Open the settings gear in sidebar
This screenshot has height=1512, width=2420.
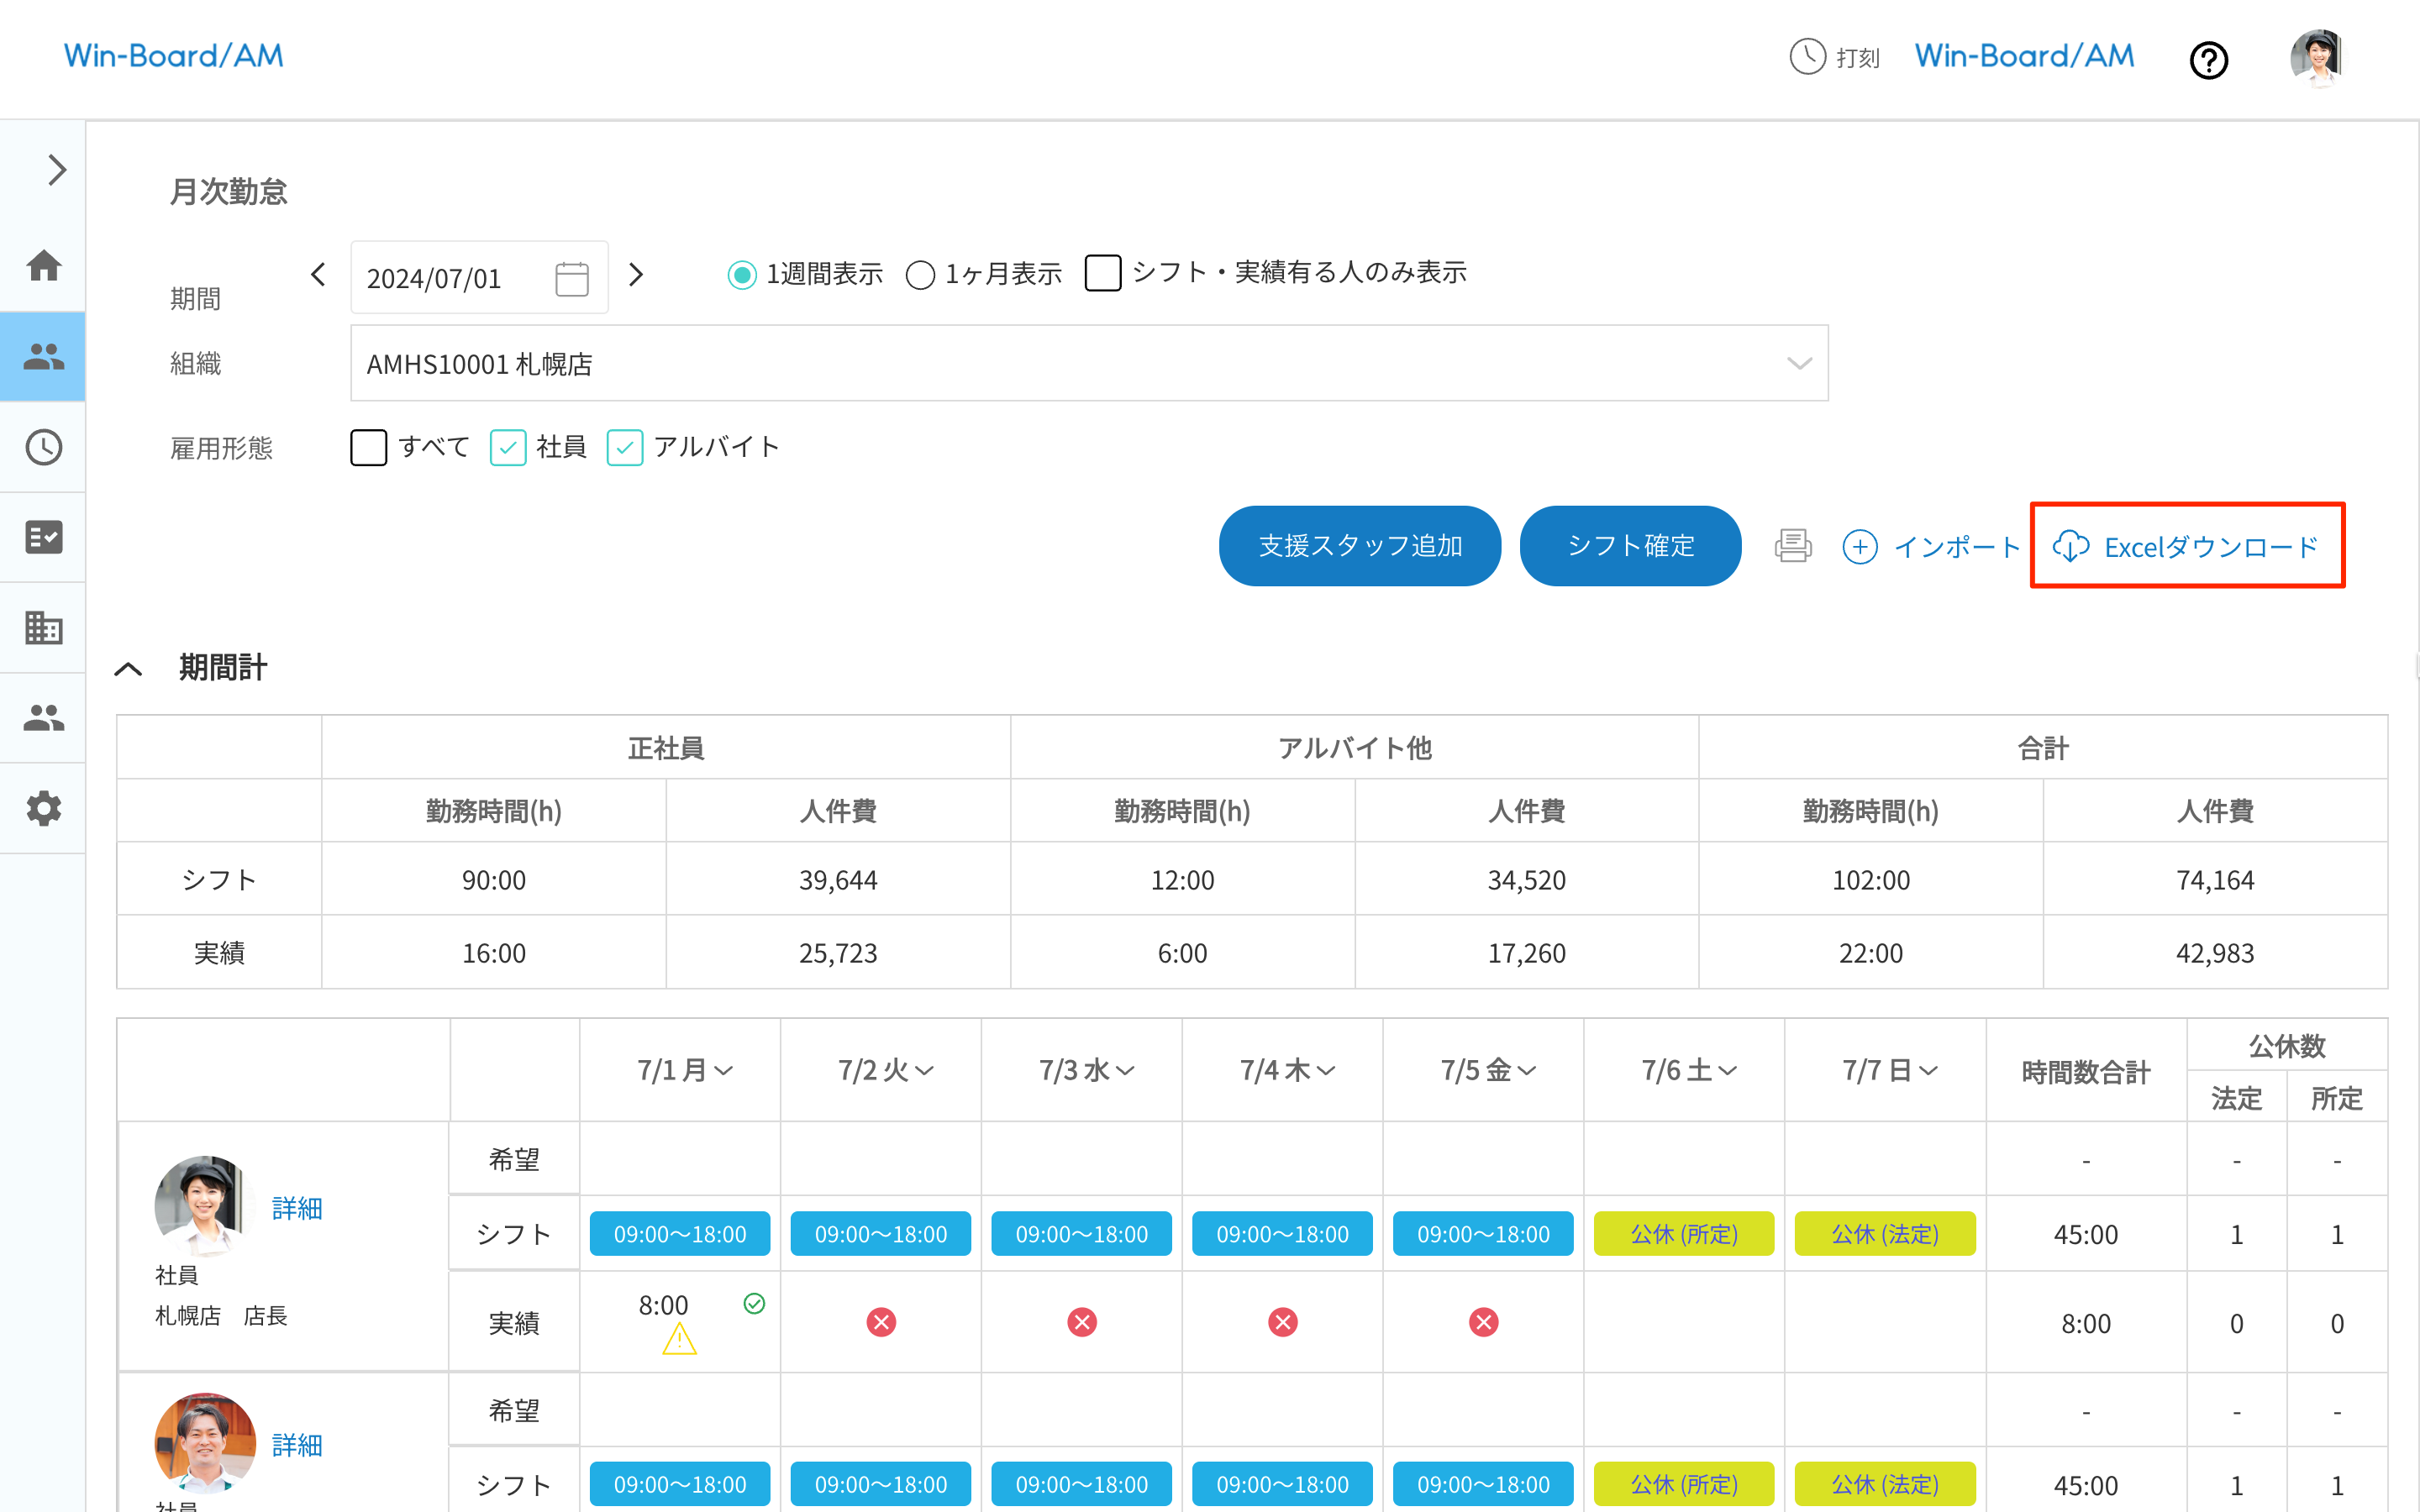point(43,808)
